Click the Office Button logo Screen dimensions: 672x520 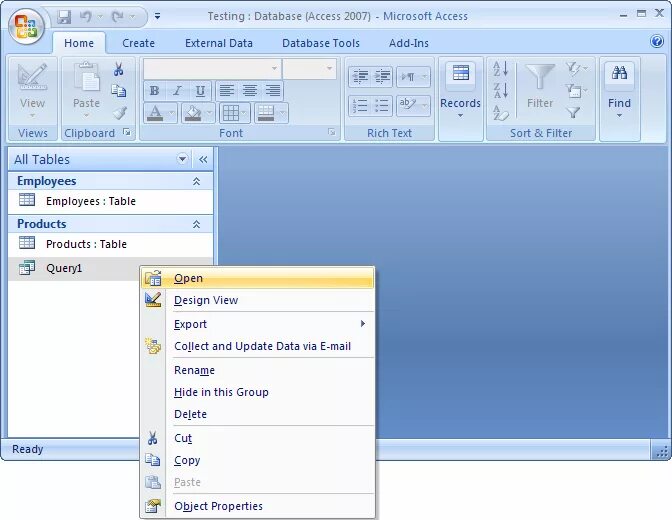coord(26,26)
